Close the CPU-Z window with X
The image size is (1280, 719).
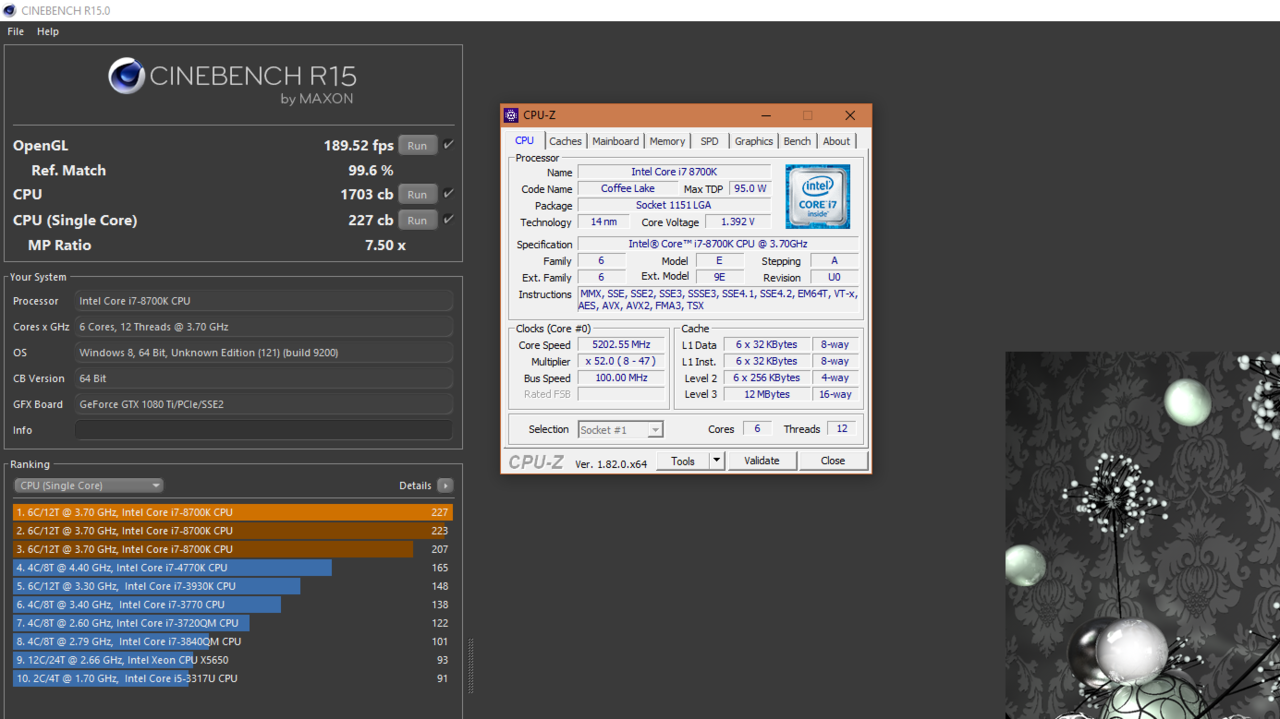pyautogui.click(x=850, y=115)
